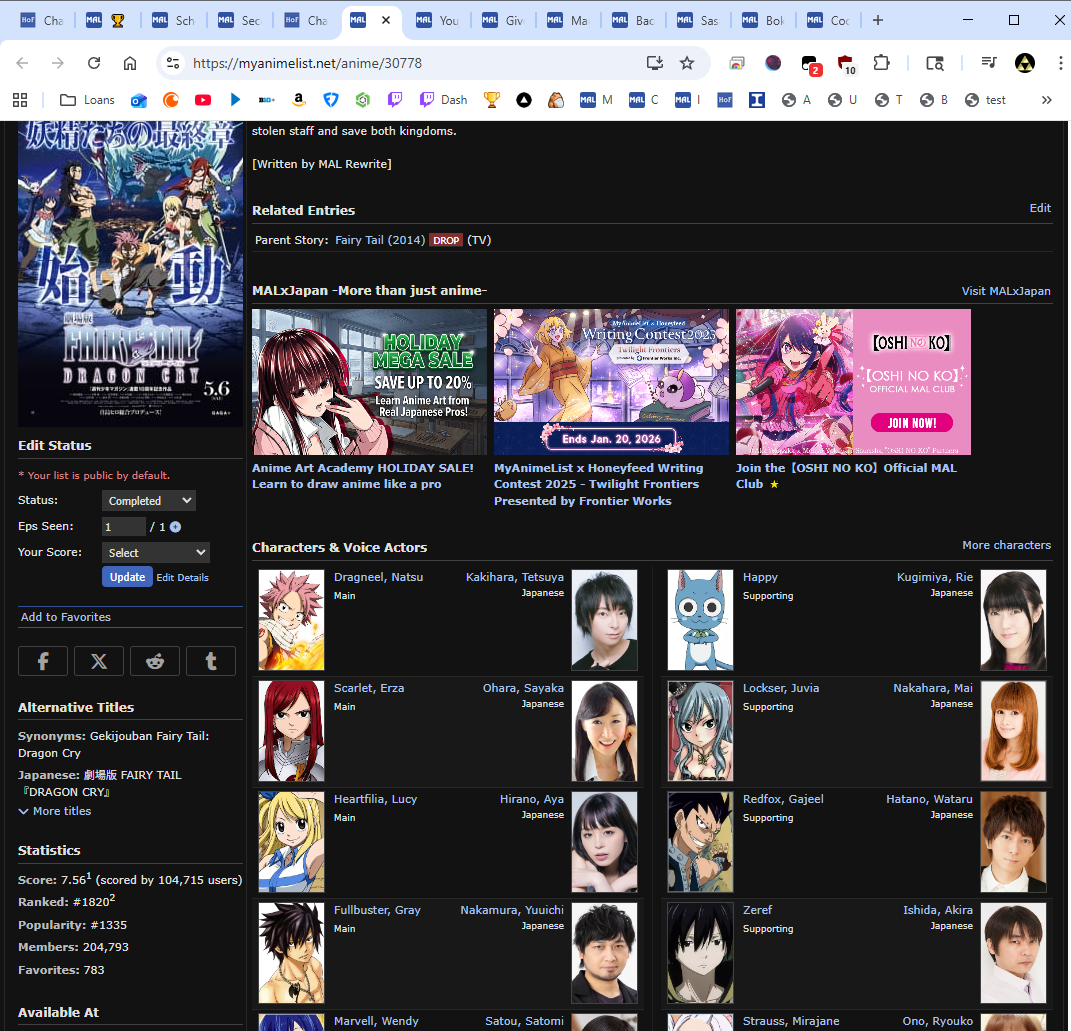Open Kakihara, Tetsuya voice actor page

515,577
